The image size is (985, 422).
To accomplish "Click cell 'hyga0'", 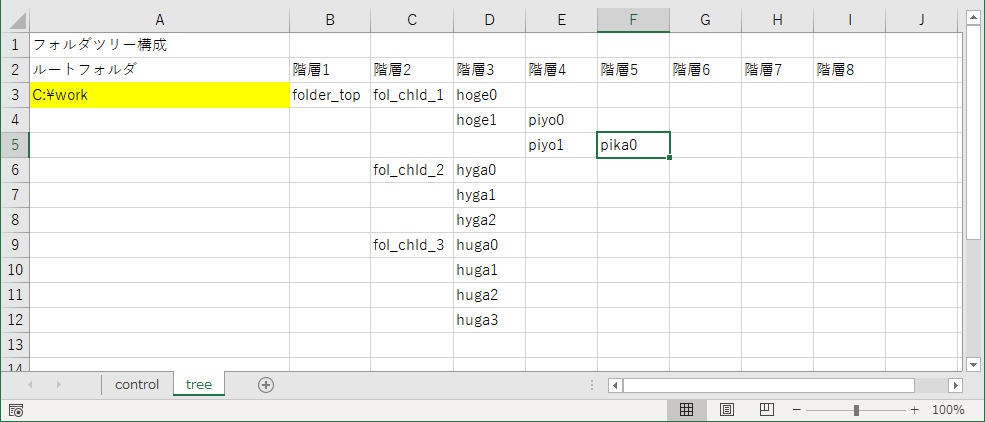I will tap(489, 170).
